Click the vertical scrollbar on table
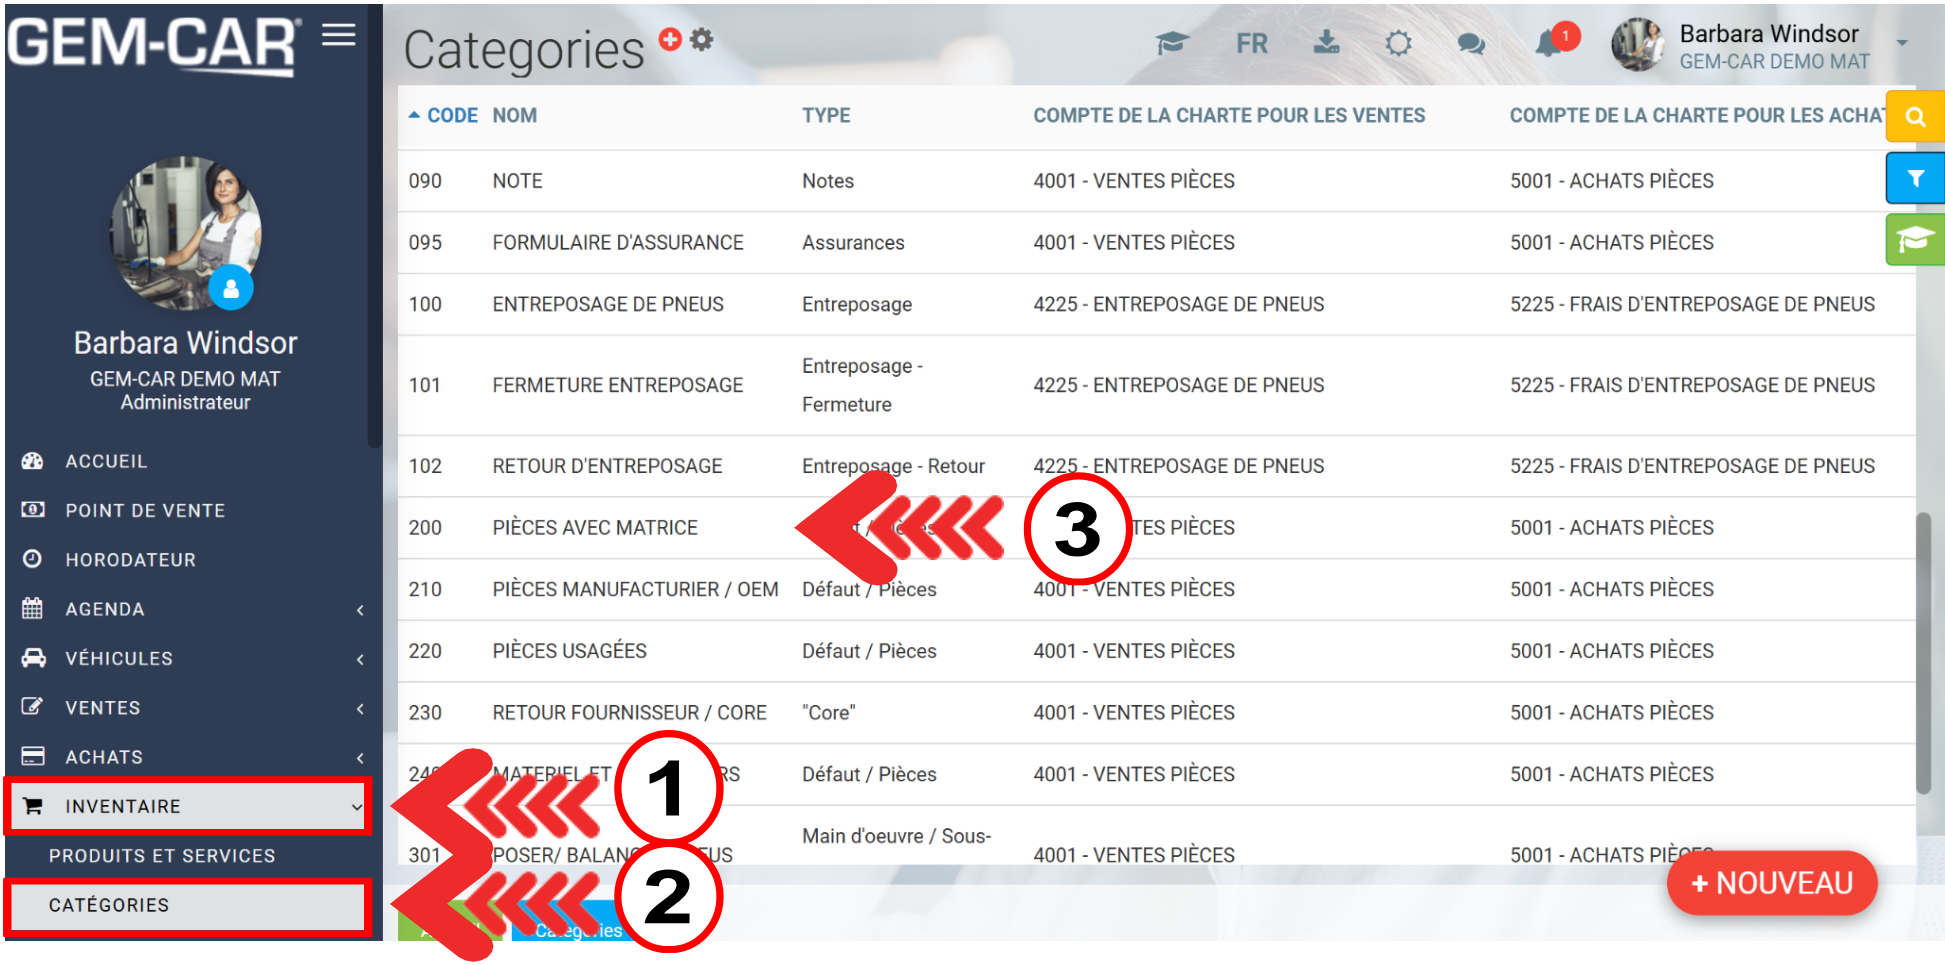This screenshot has width=1945, height=965. click(1922, 650)
